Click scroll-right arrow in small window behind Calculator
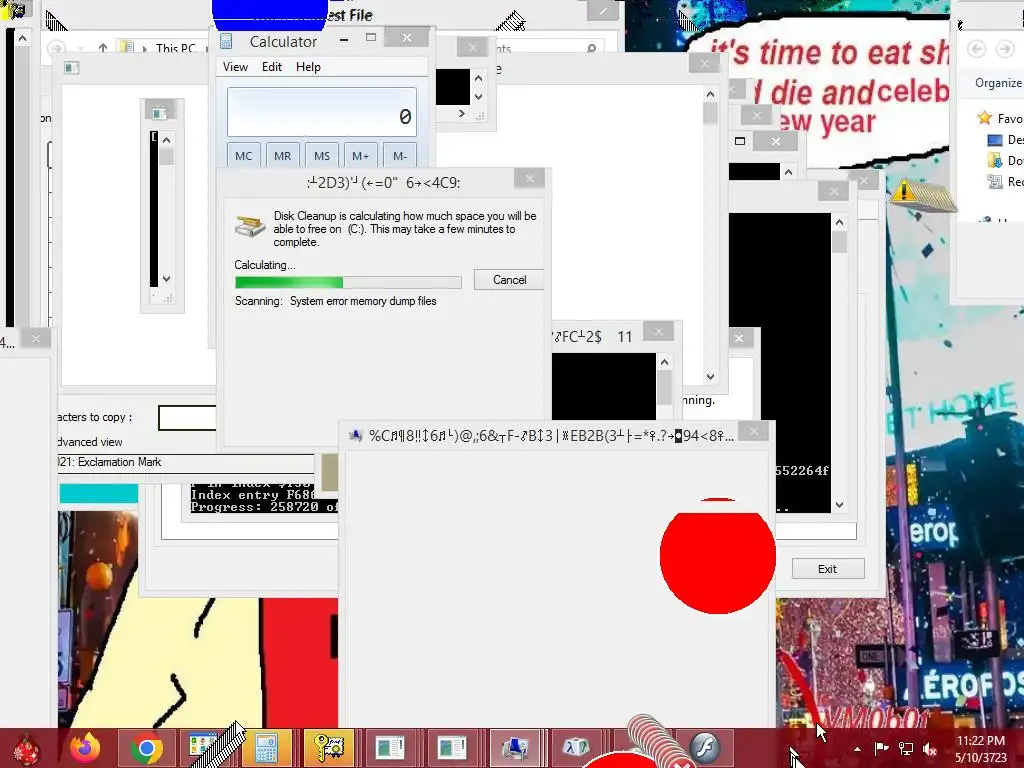The height and width of the screenshot is (768, 1024). (462, 114)
